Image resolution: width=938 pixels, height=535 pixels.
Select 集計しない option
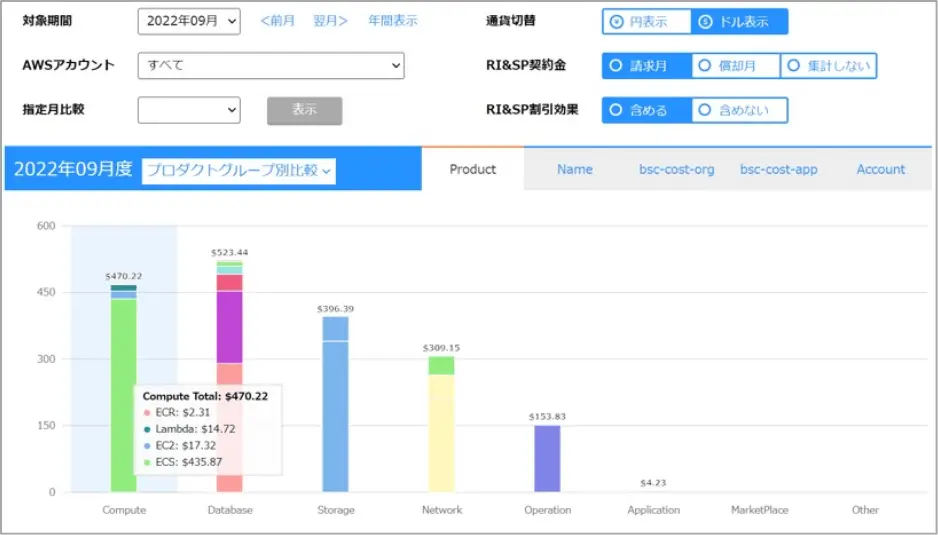click(828, 66)
